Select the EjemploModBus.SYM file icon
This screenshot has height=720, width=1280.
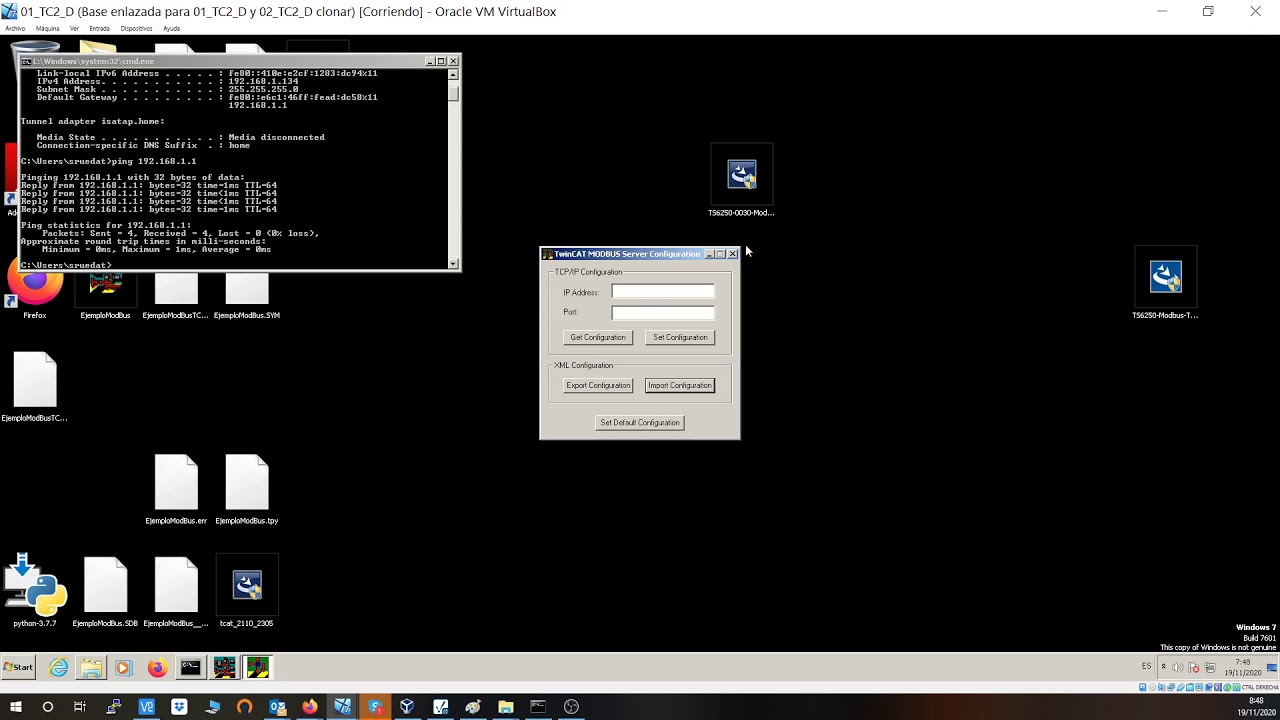click(x=247, y=296)
